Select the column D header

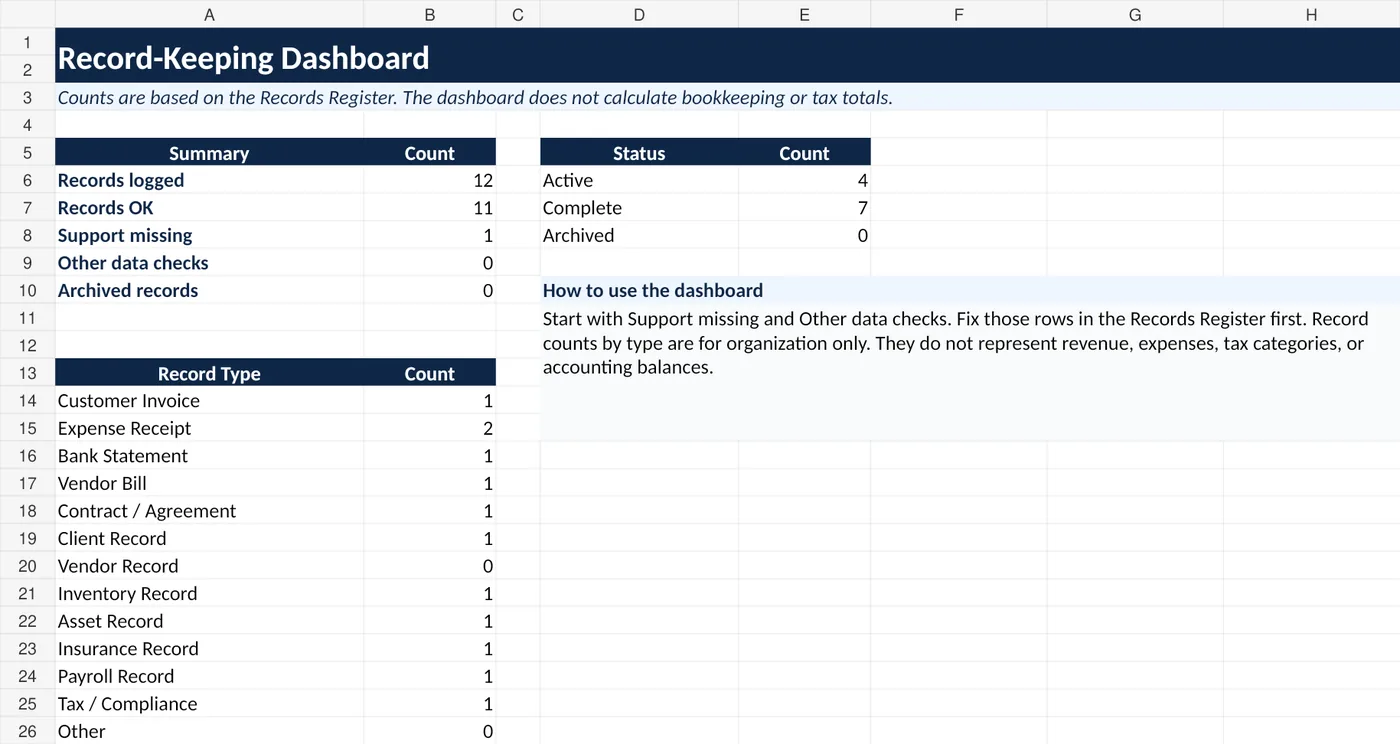(x=639, y=14)
